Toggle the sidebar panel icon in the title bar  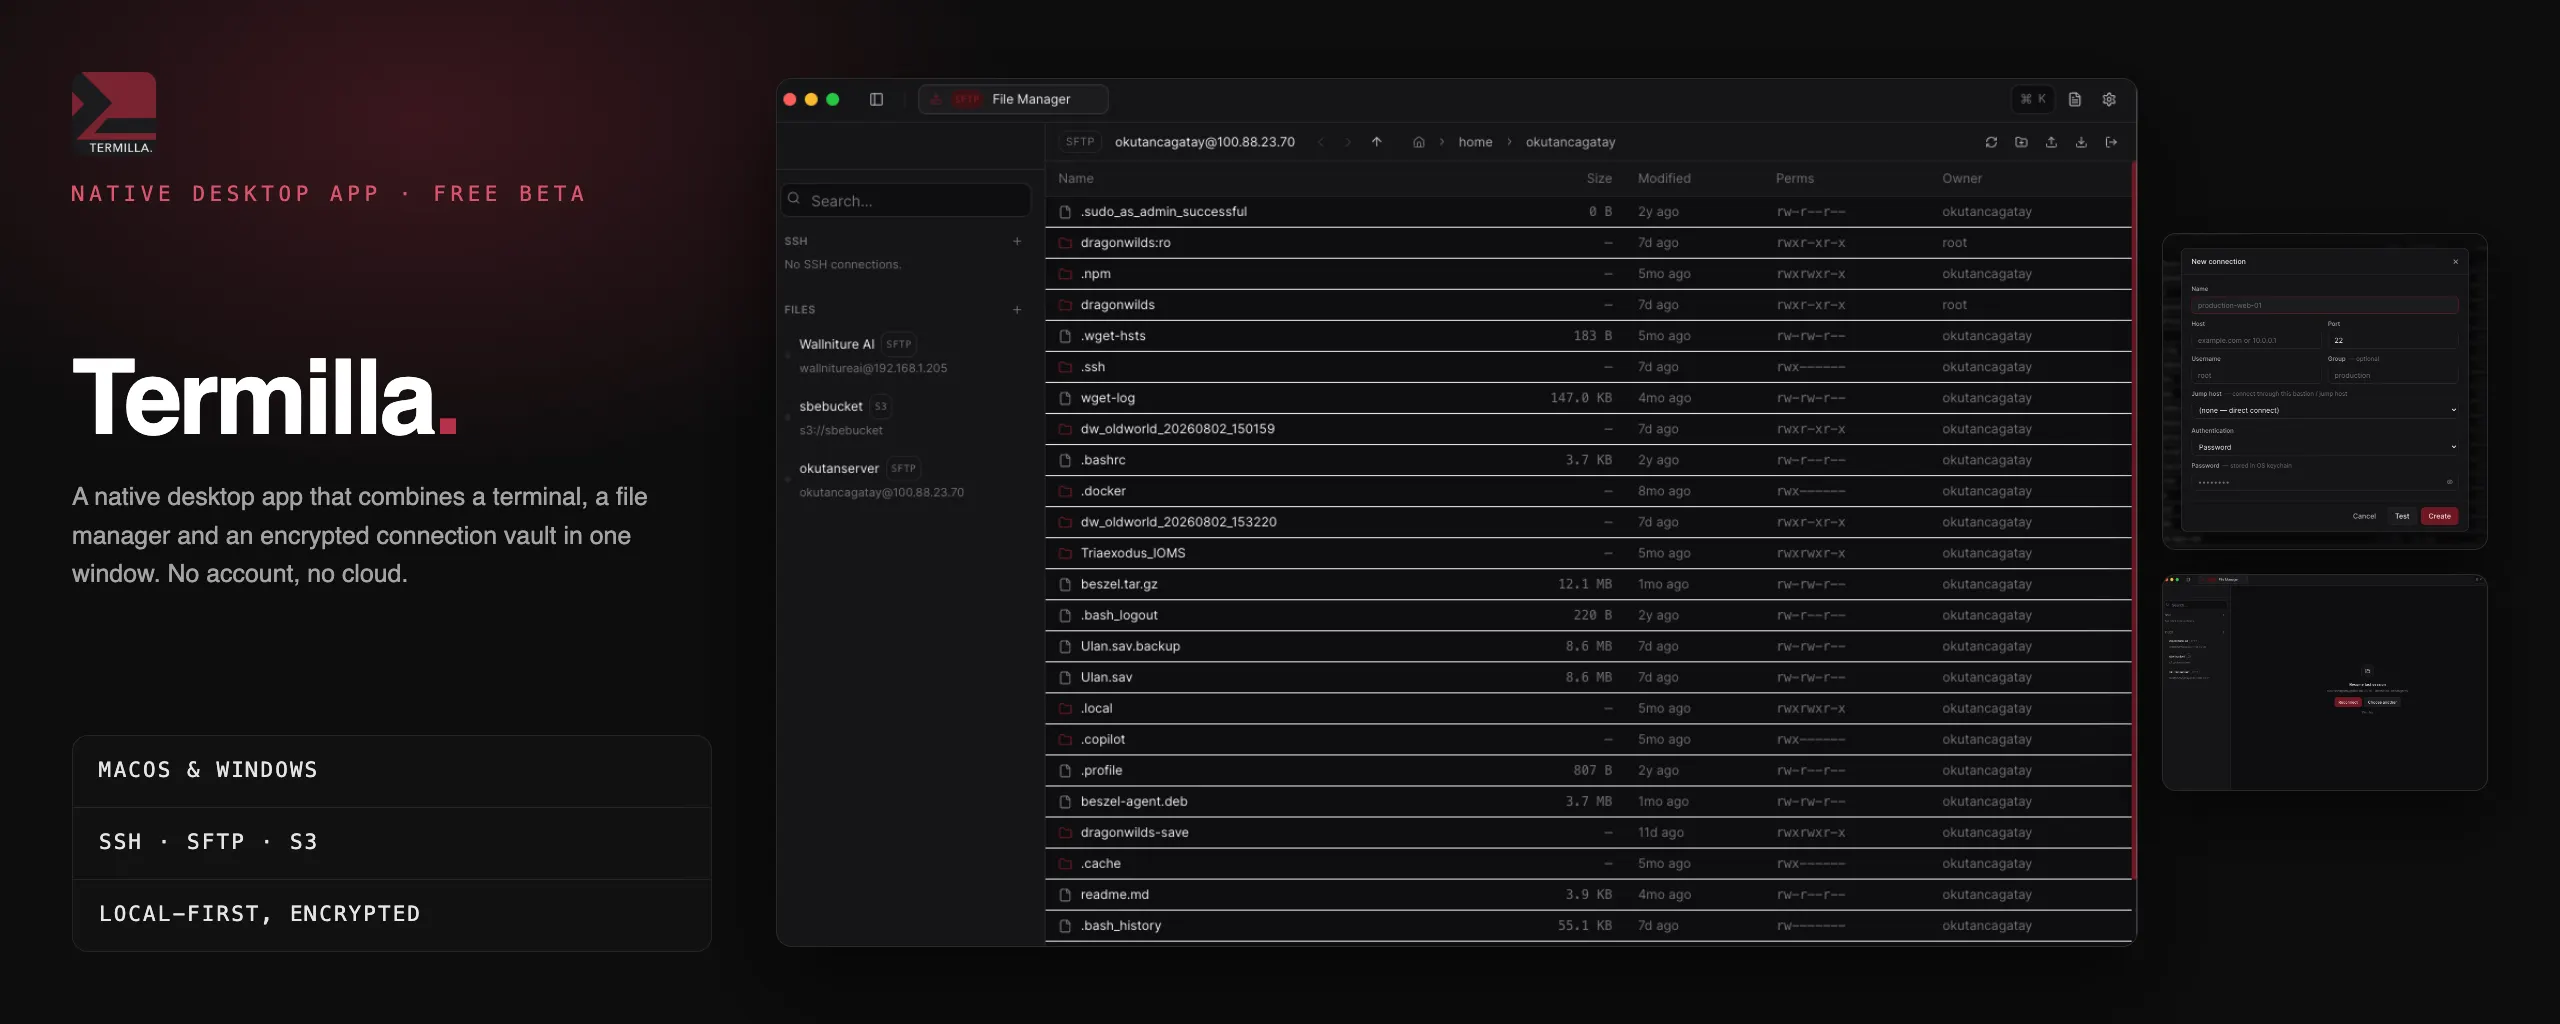click(x=876, y=99)
